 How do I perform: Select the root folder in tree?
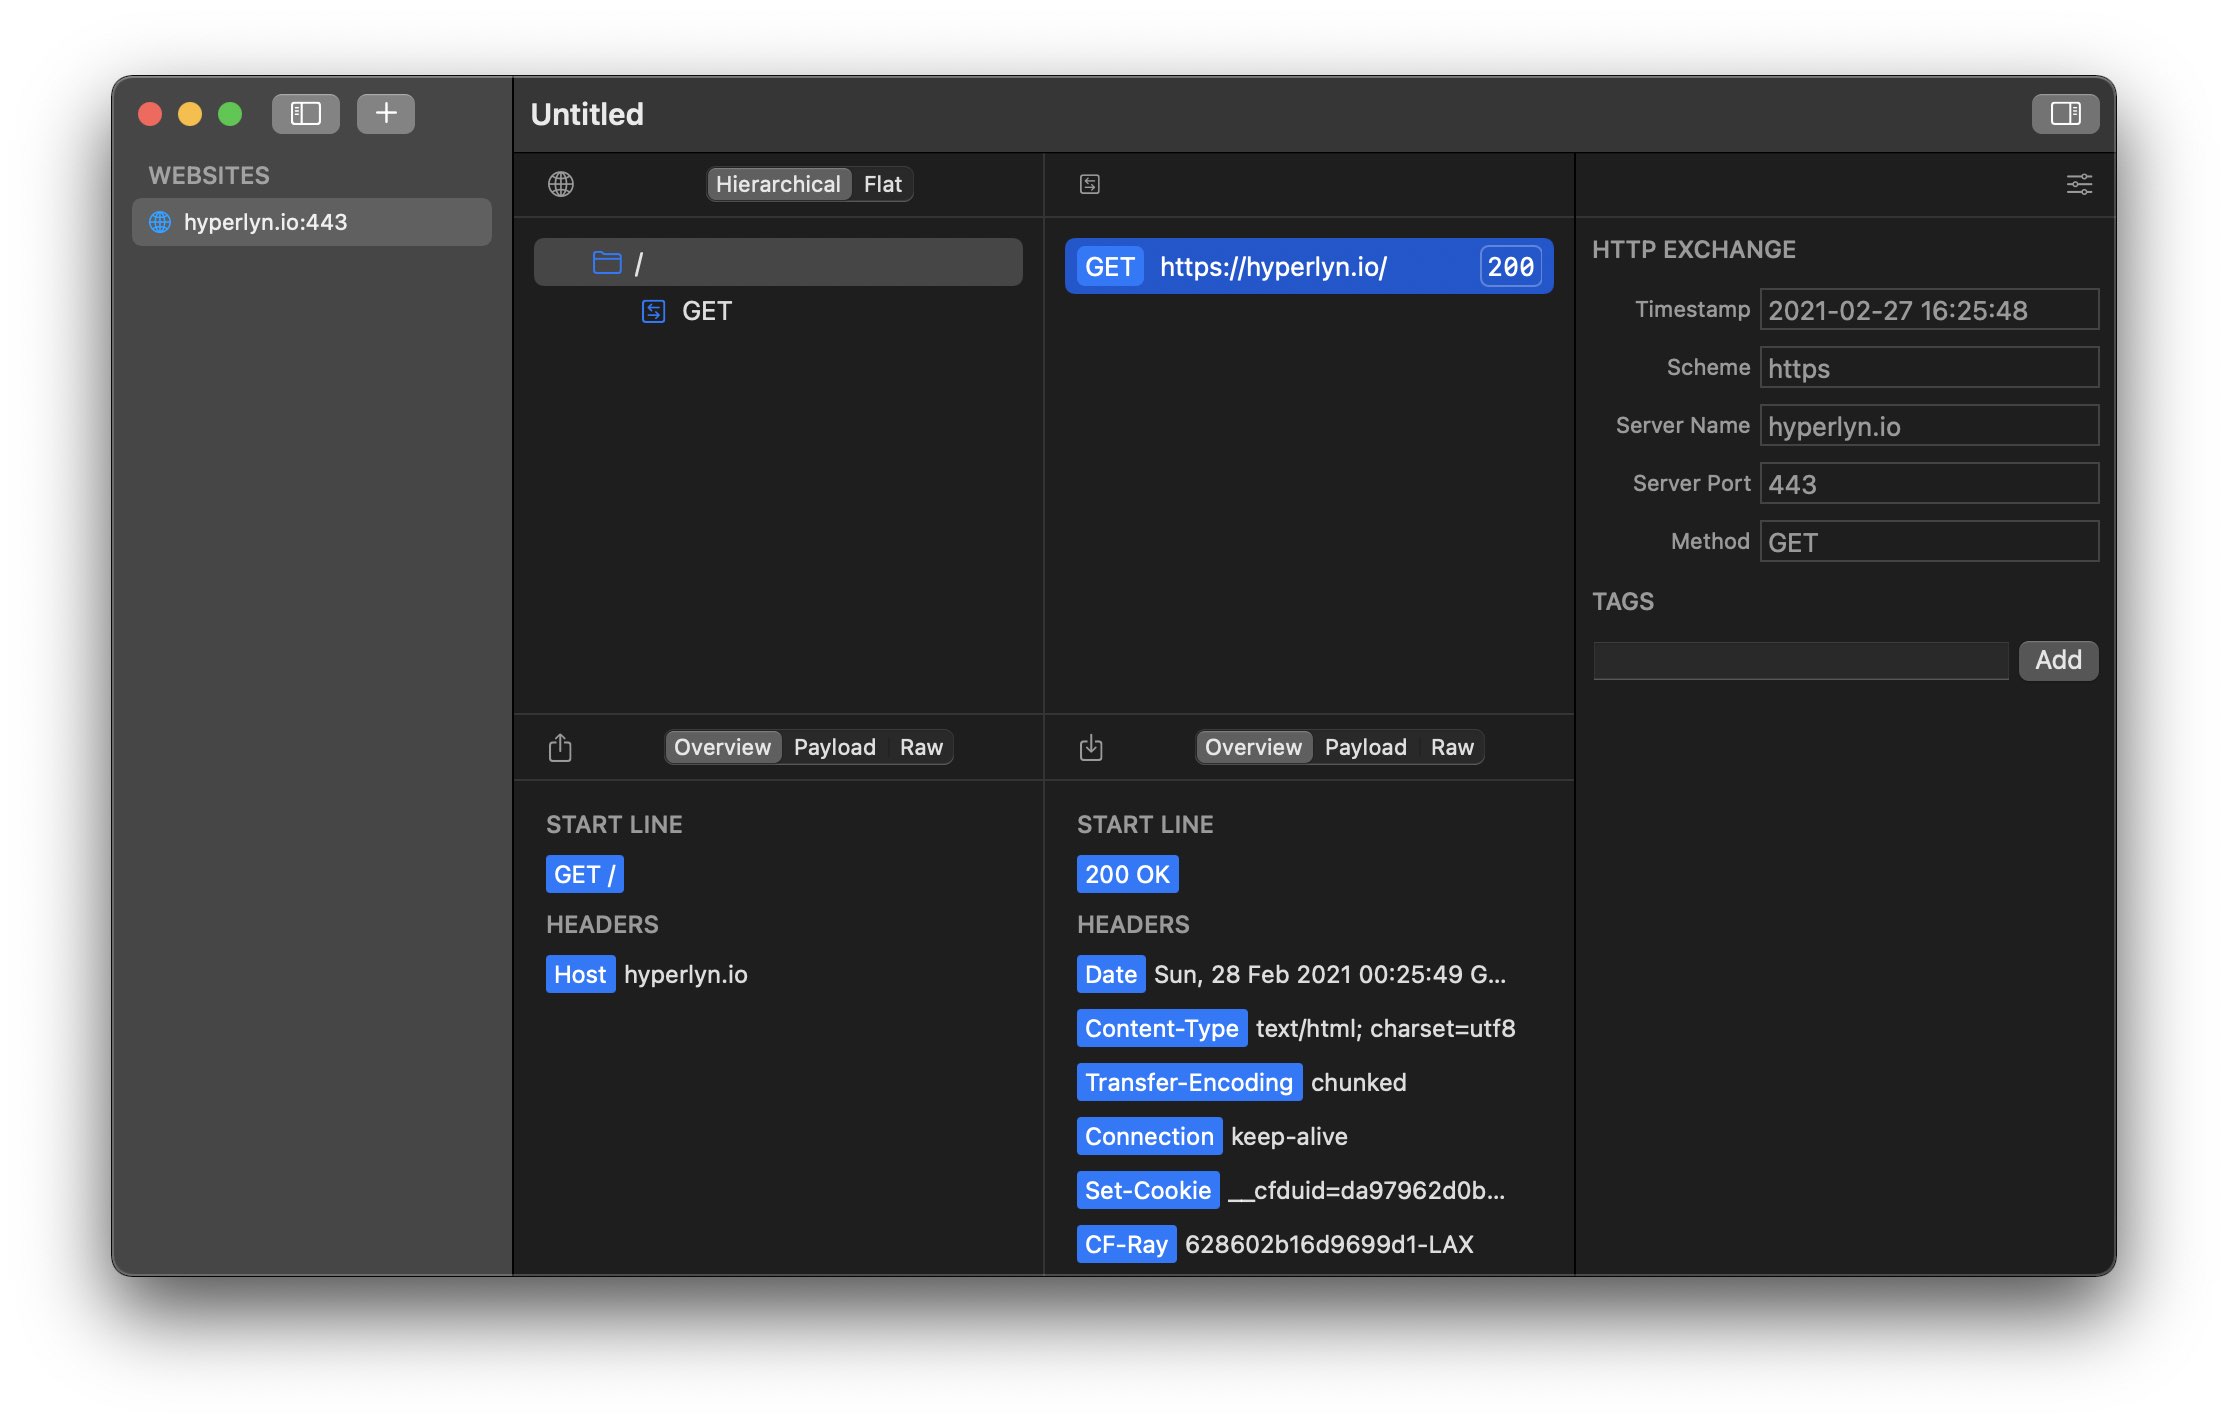click(777, 263)
